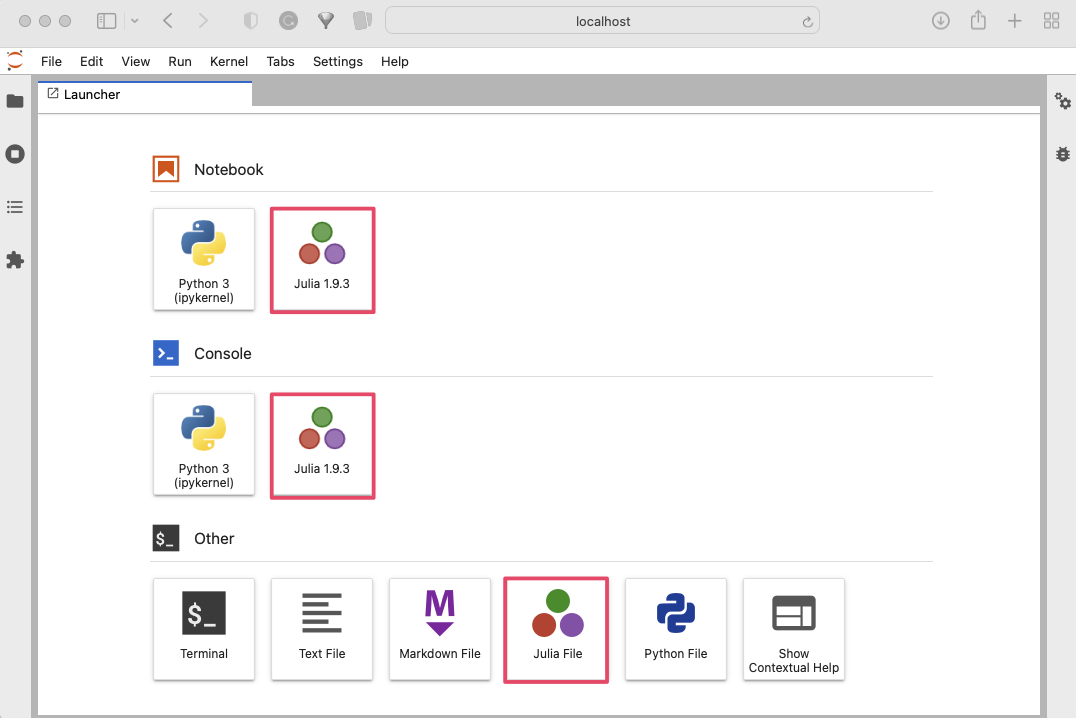1076x718 pixels.
Task: Toggle the Safari sidebar button
Action: coord(107,21)
